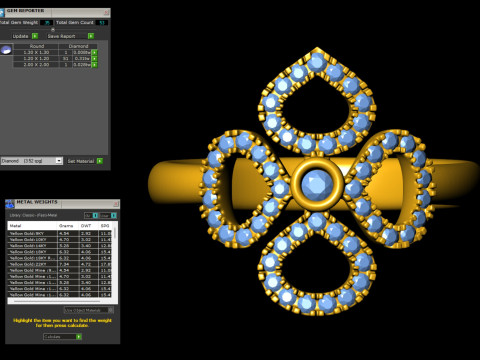The width and height of the screenshot is (480, 360).
Task: Select the Yellow Gold 8KY row
Action: pyautogui.click(x=60, y=233)
